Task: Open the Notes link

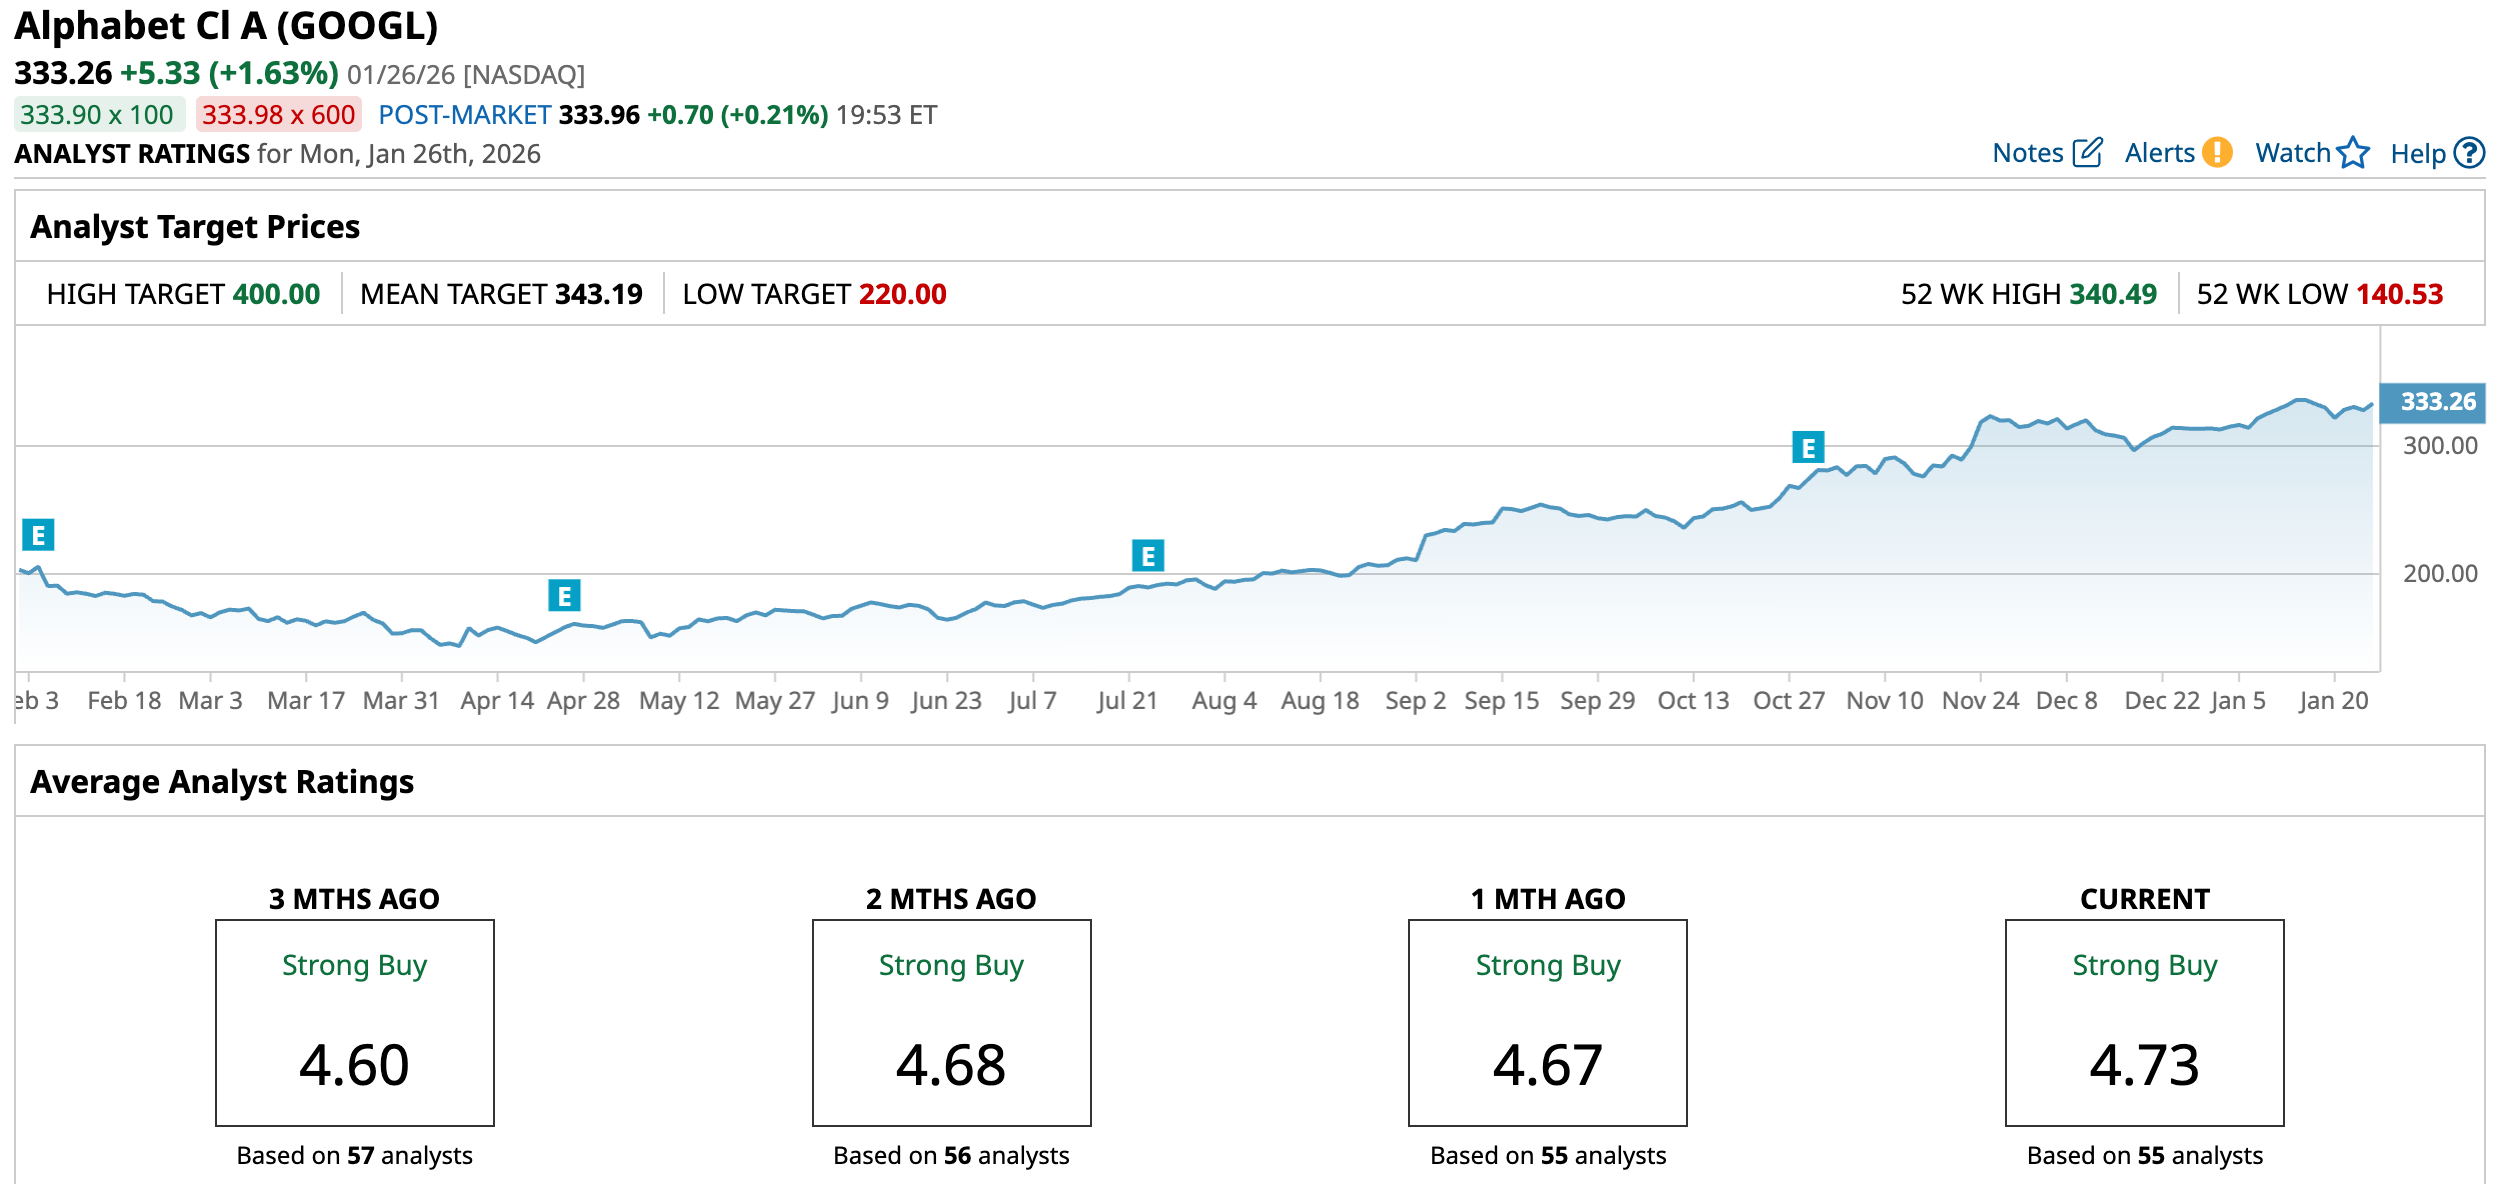Action: [2027, 153]
